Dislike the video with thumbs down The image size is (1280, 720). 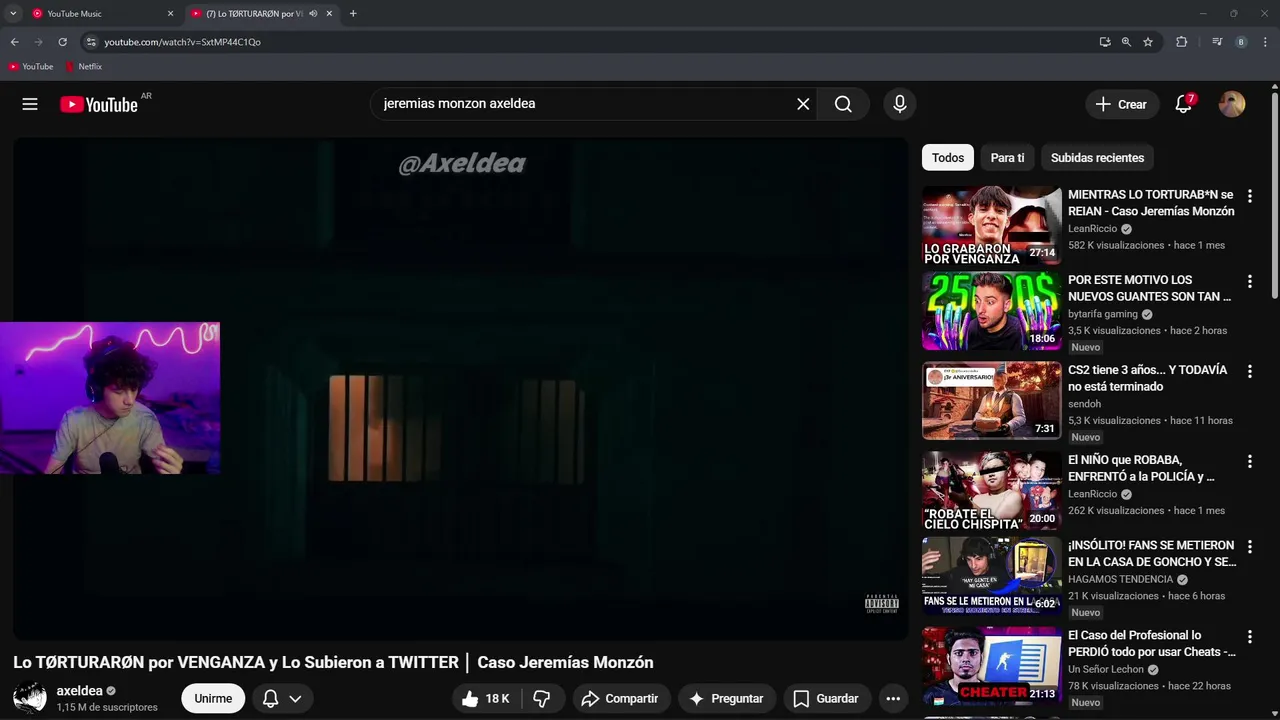point(542,699)
